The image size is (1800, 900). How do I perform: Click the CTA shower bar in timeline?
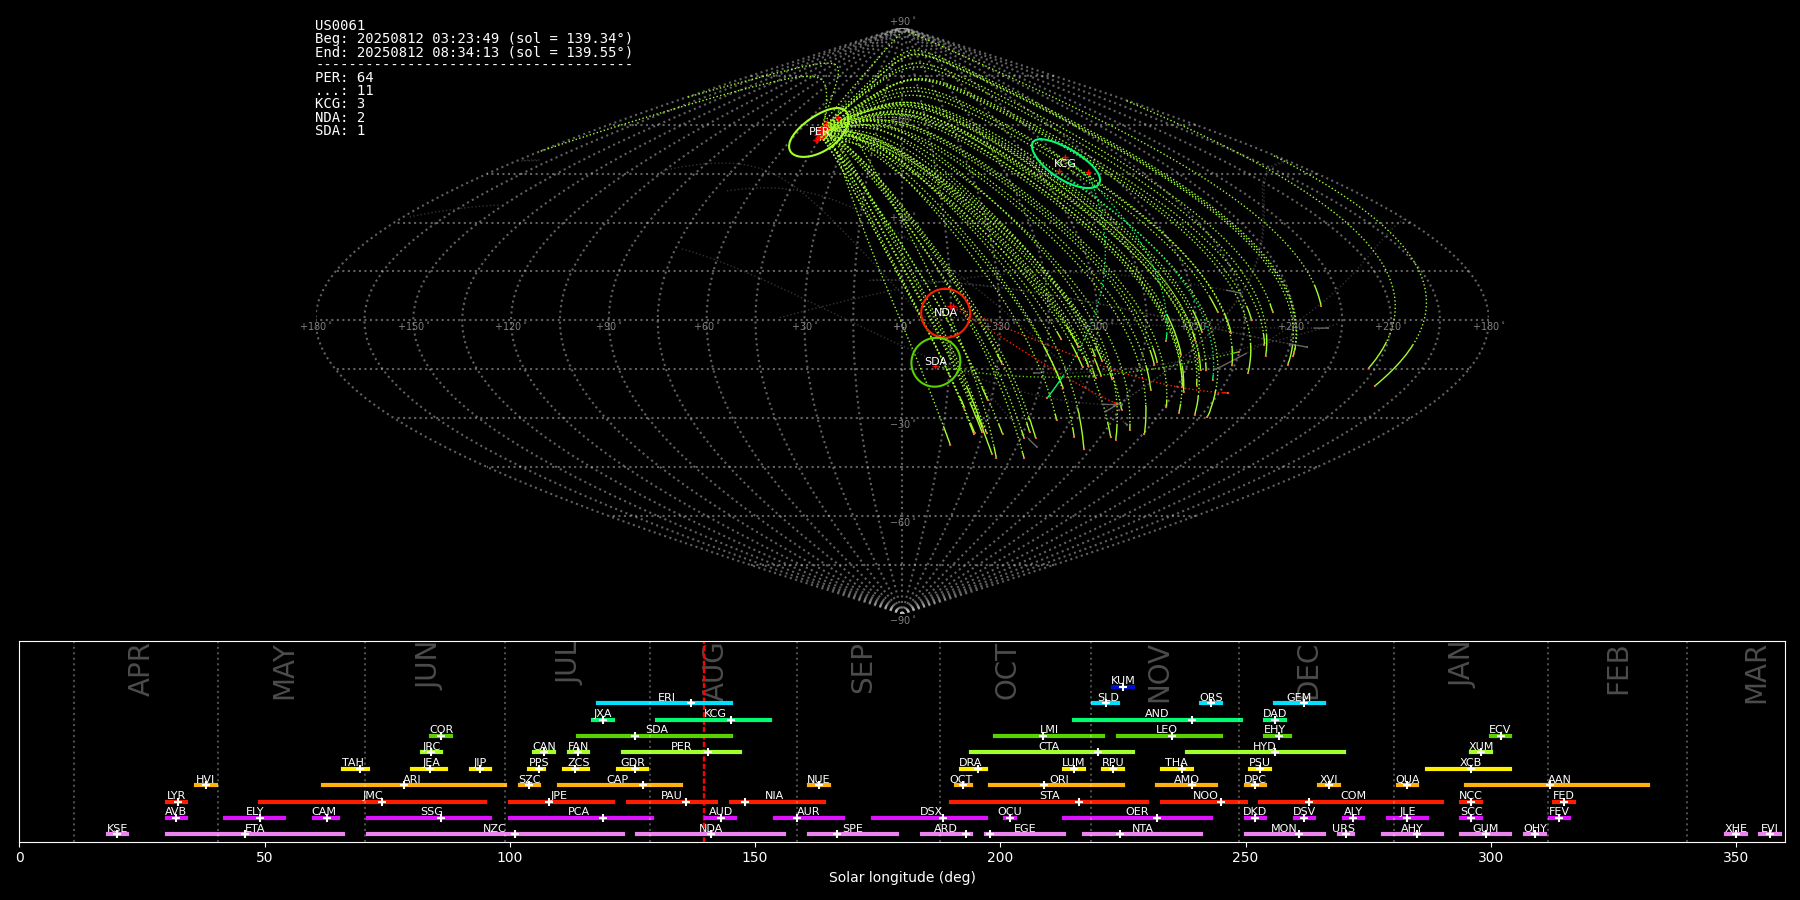(1052, 752)
